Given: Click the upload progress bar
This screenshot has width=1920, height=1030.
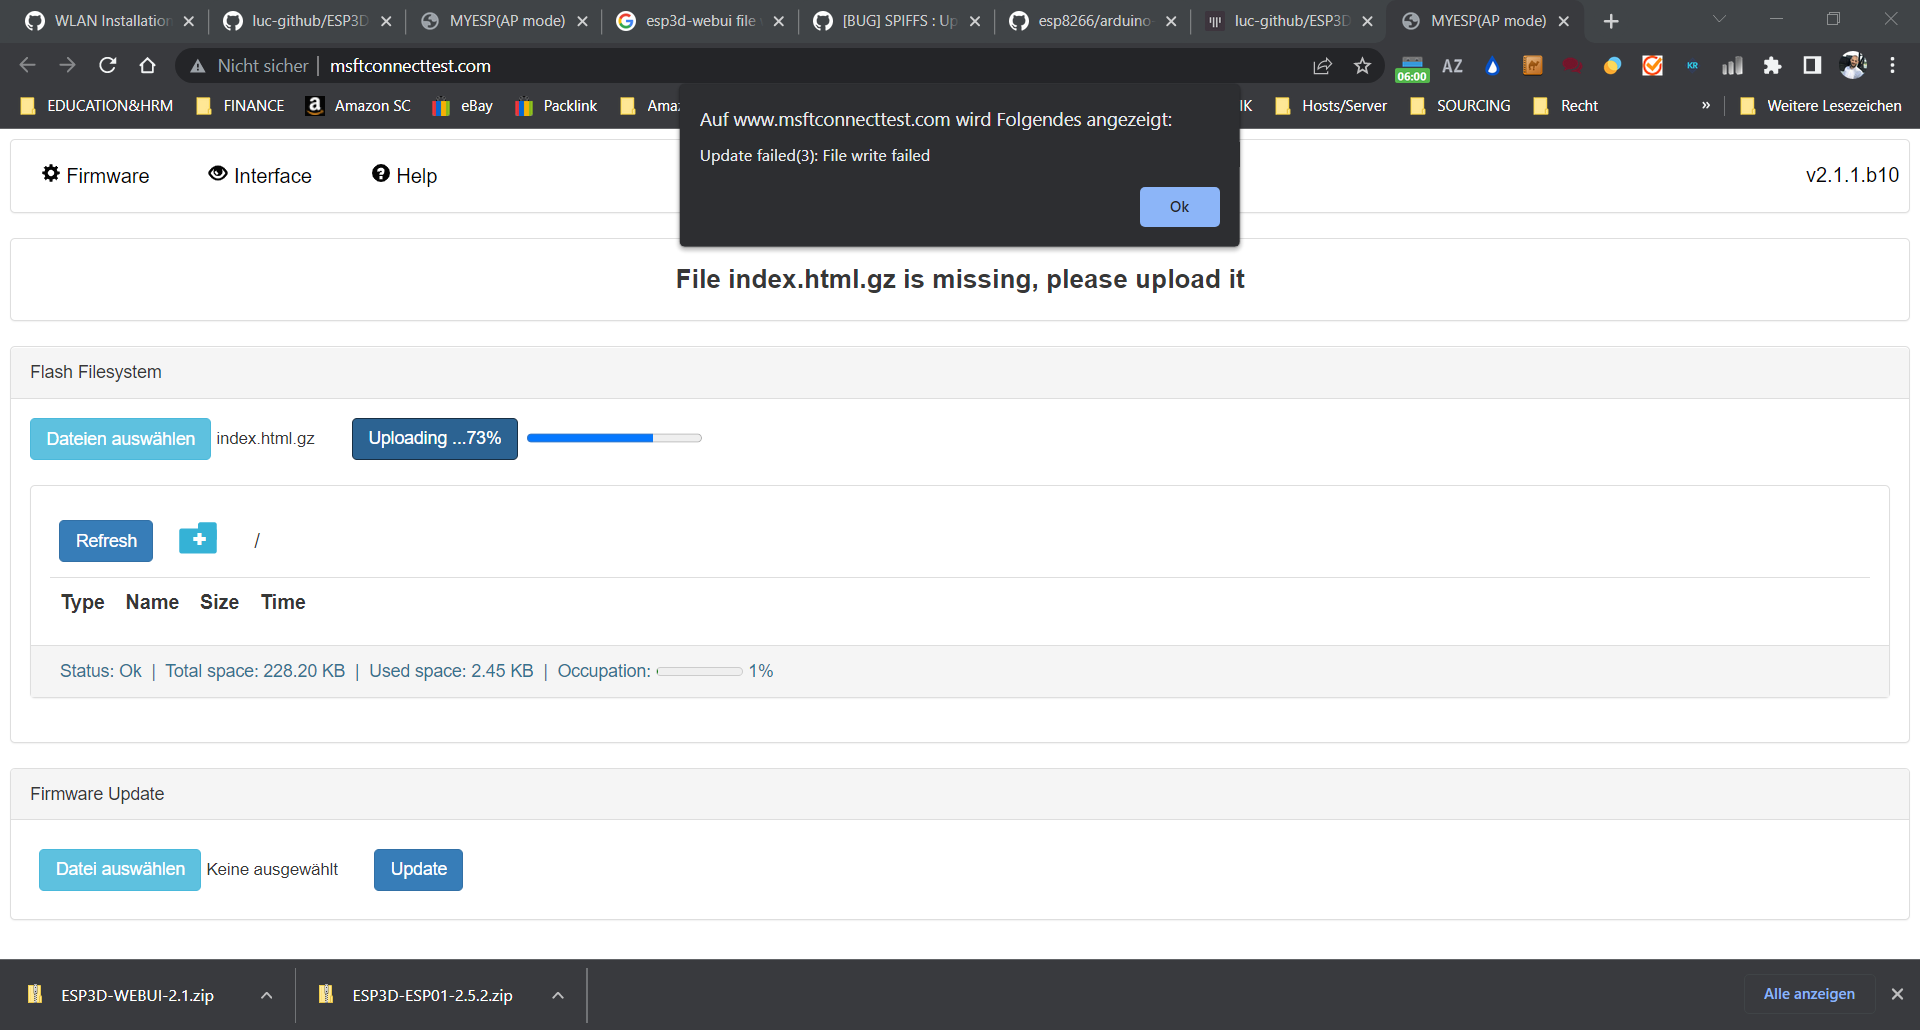Looking at the screenshot, I should click(x=614, y=438).
